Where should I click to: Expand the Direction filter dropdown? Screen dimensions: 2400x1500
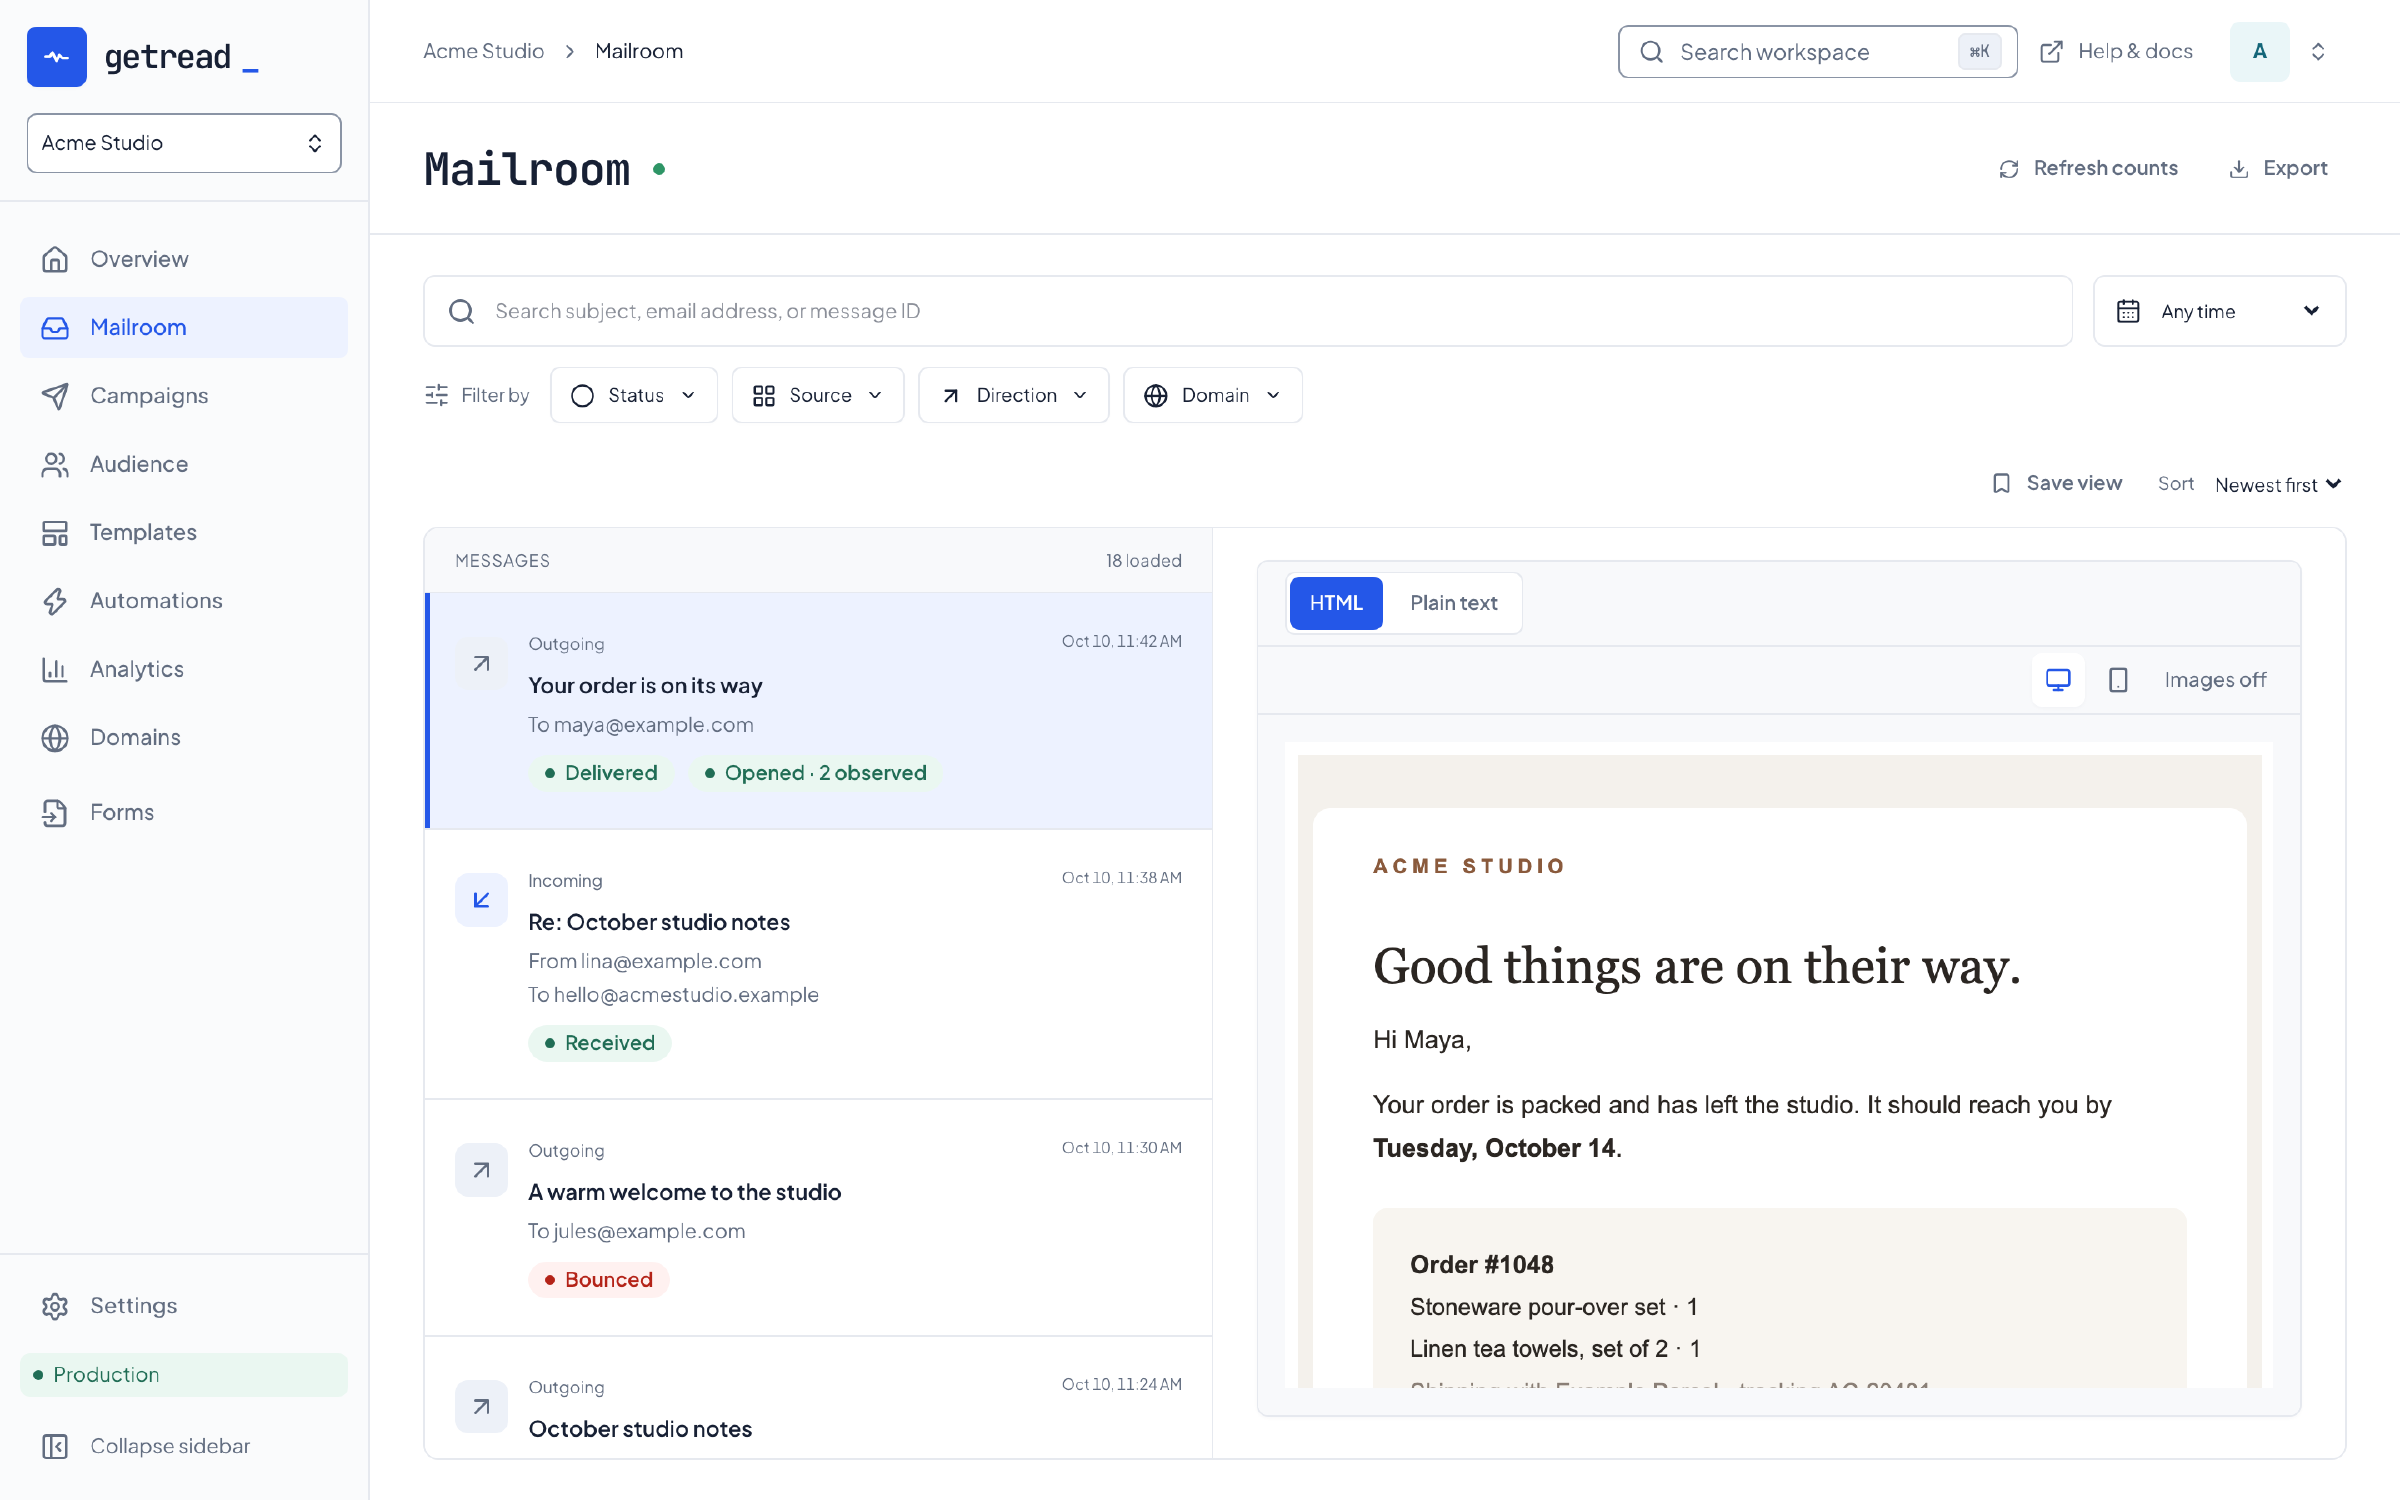[1014, 395]
